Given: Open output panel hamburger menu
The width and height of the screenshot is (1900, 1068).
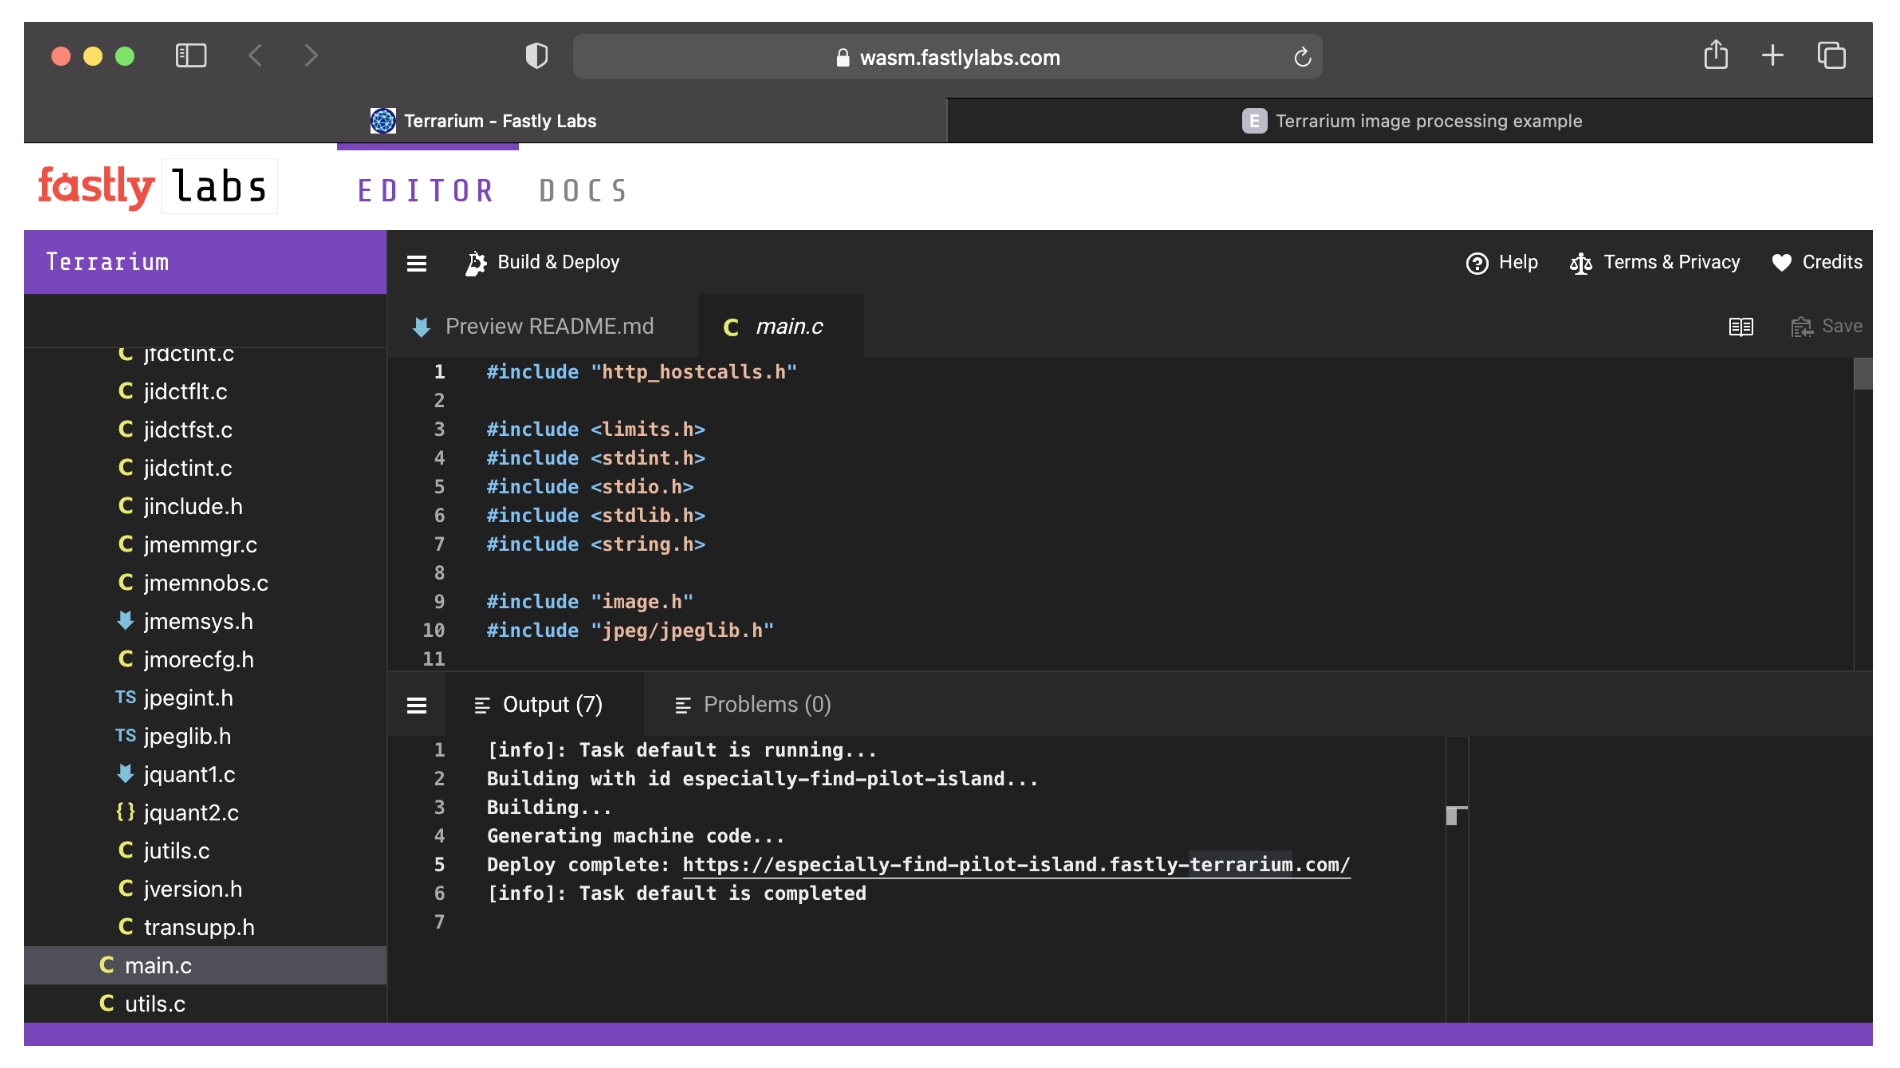Looking at the screenshot, I should (x=417, y=706).
